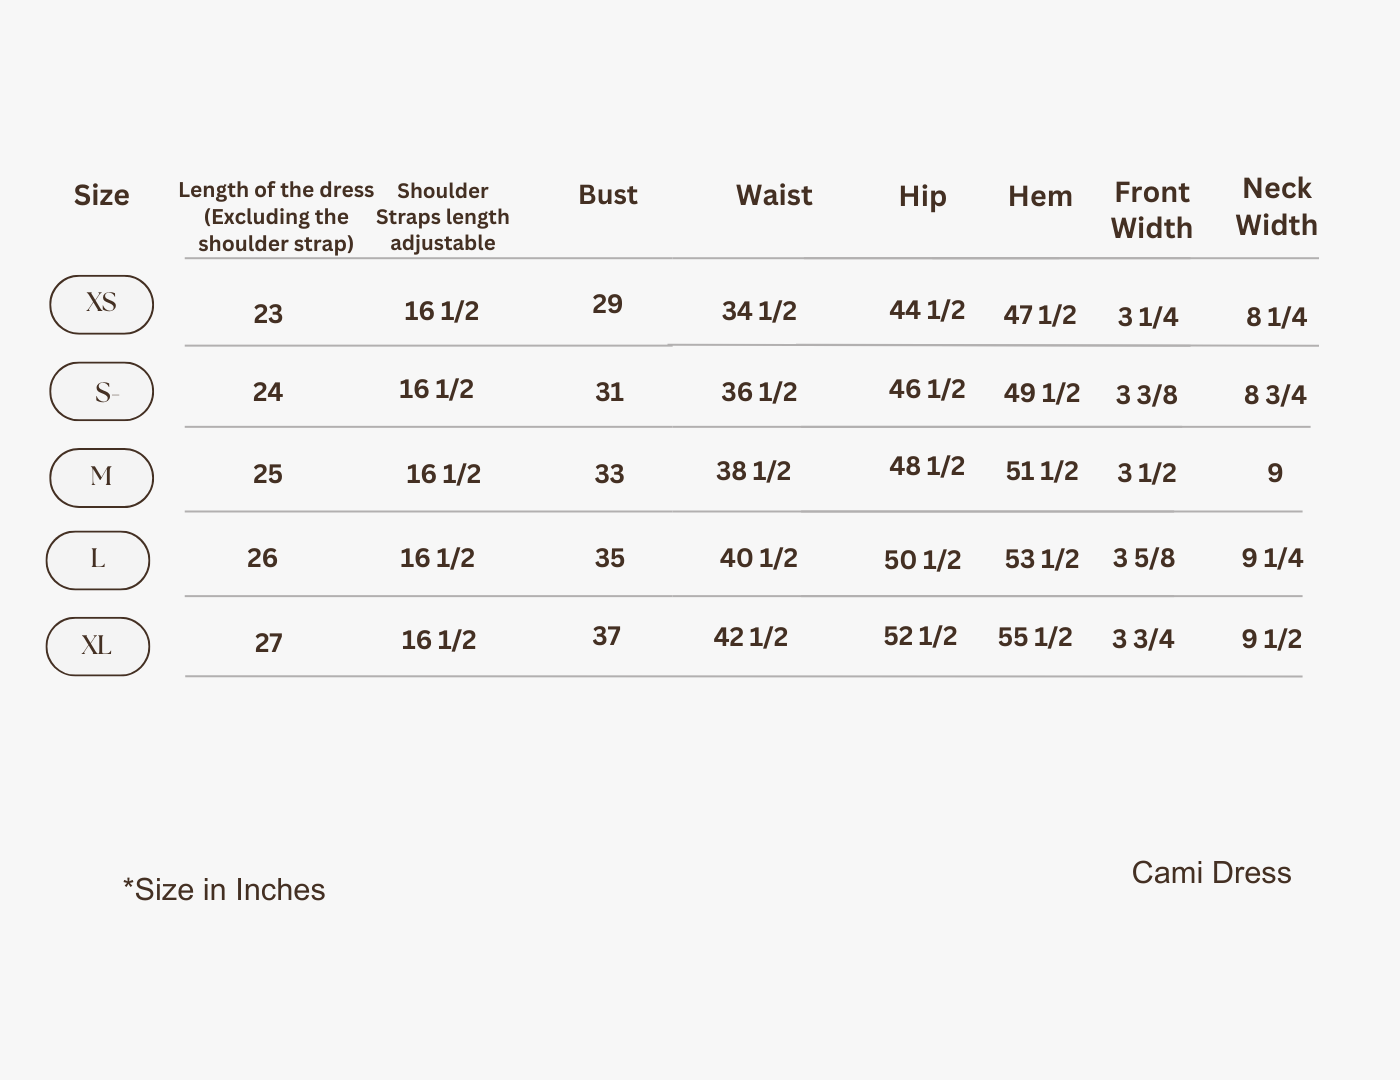Click Shoulder Straps length header

(443, 217)
